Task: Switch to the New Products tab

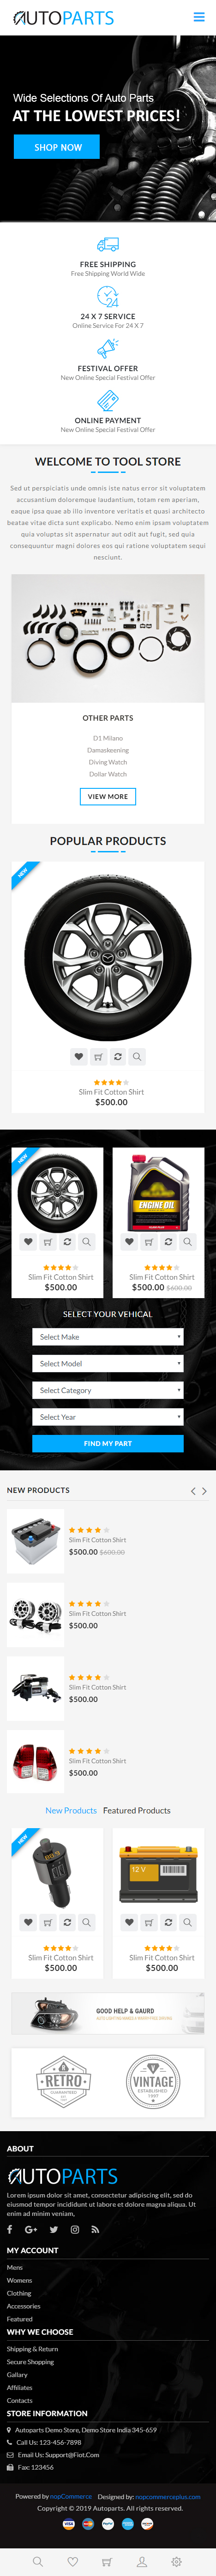Action: (71, 1810)
